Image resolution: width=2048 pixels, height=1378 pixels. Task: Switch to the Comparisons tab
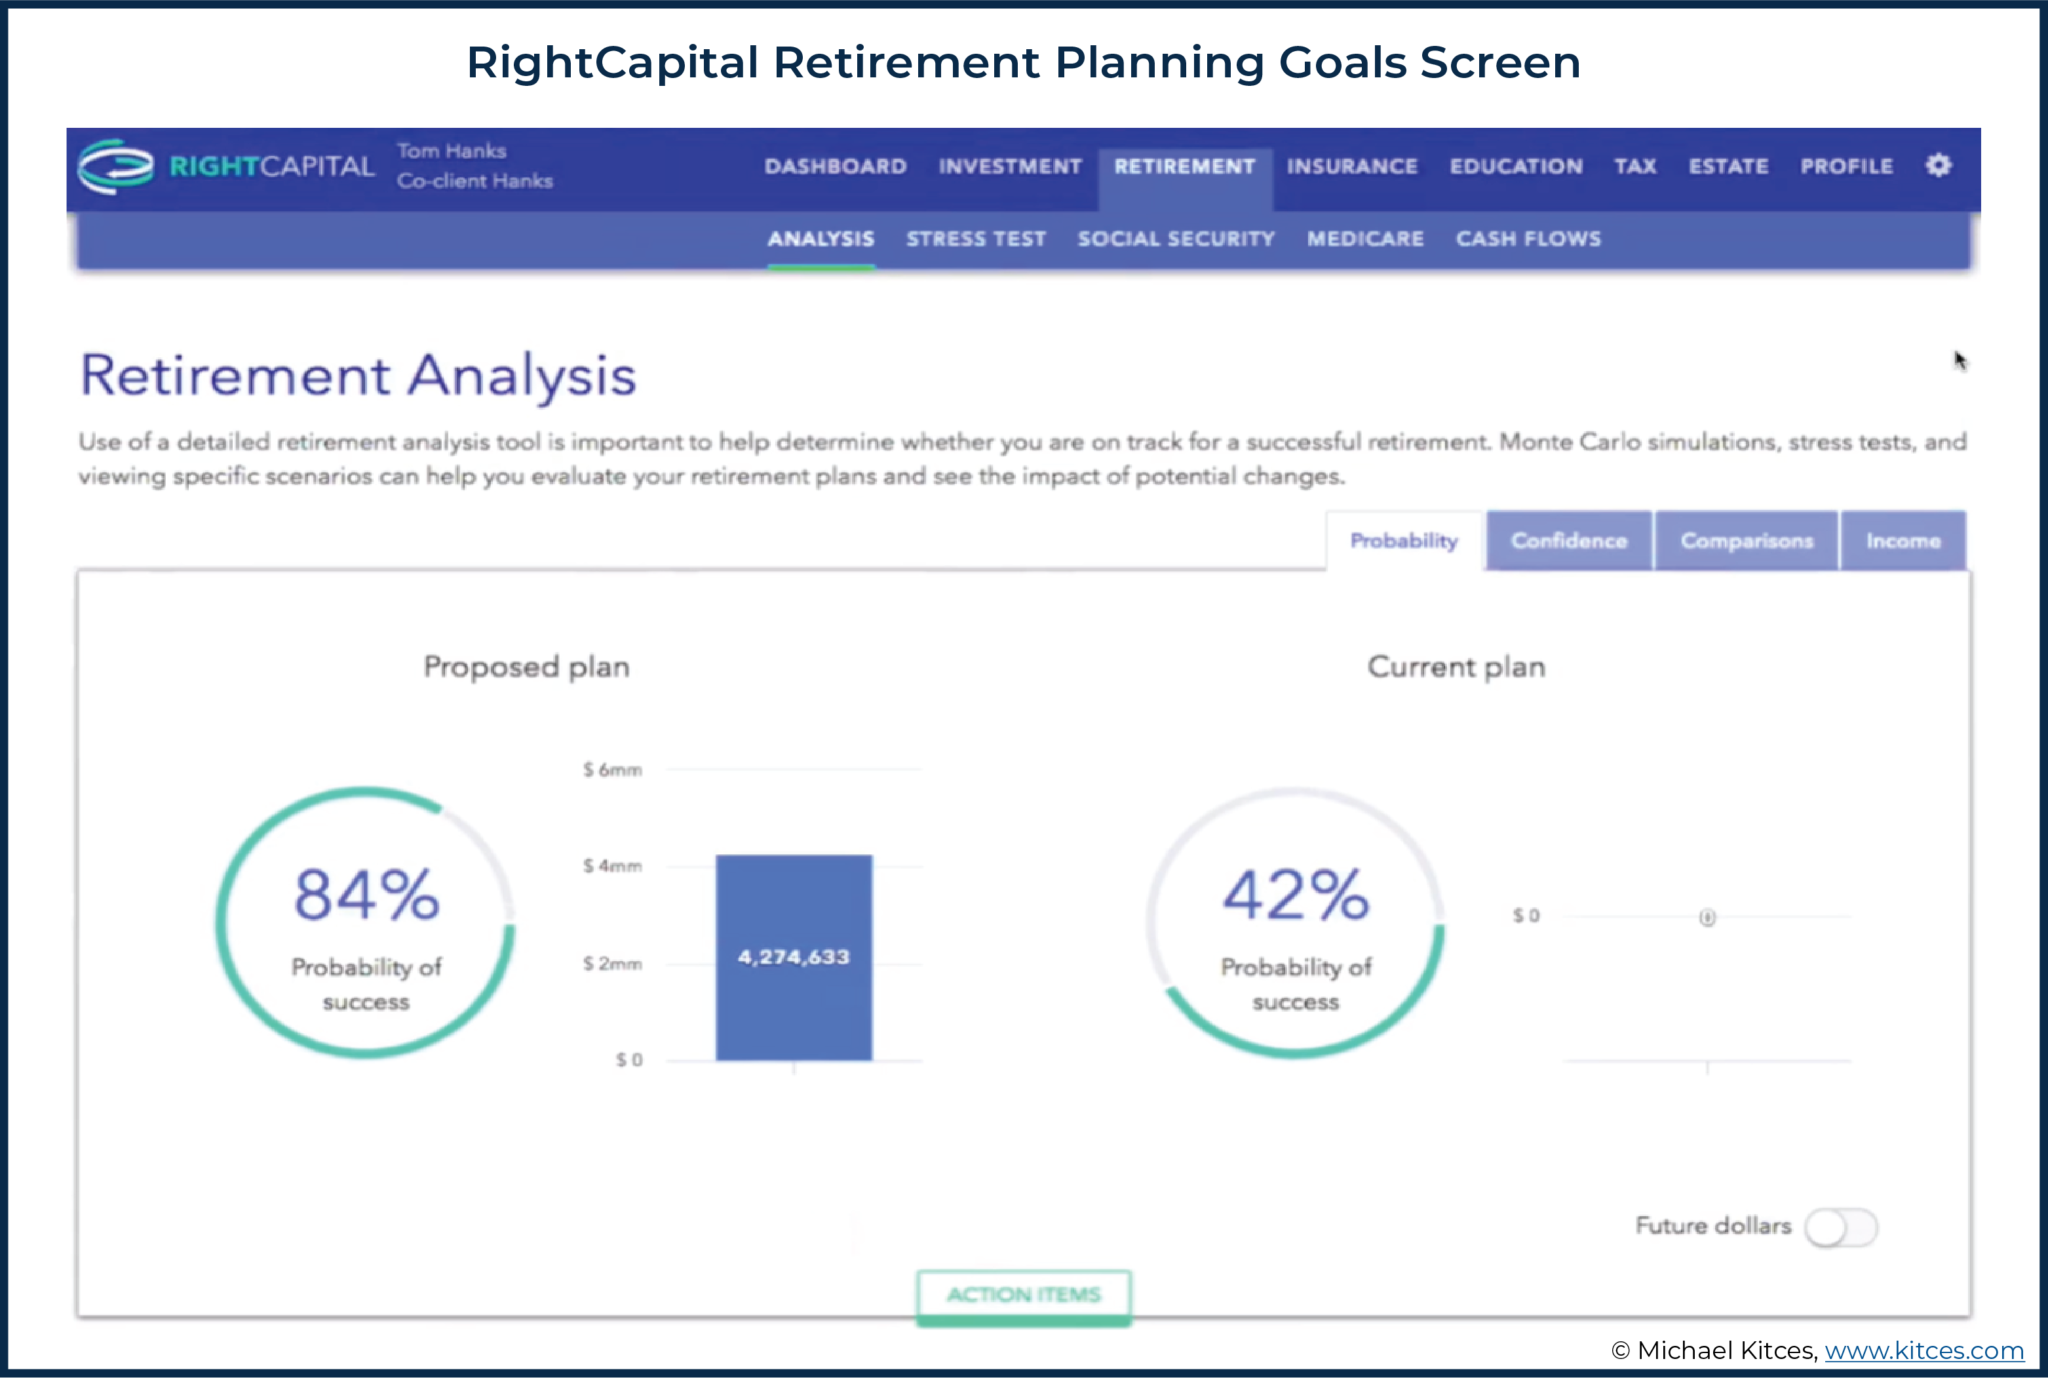pos(1746,540)
